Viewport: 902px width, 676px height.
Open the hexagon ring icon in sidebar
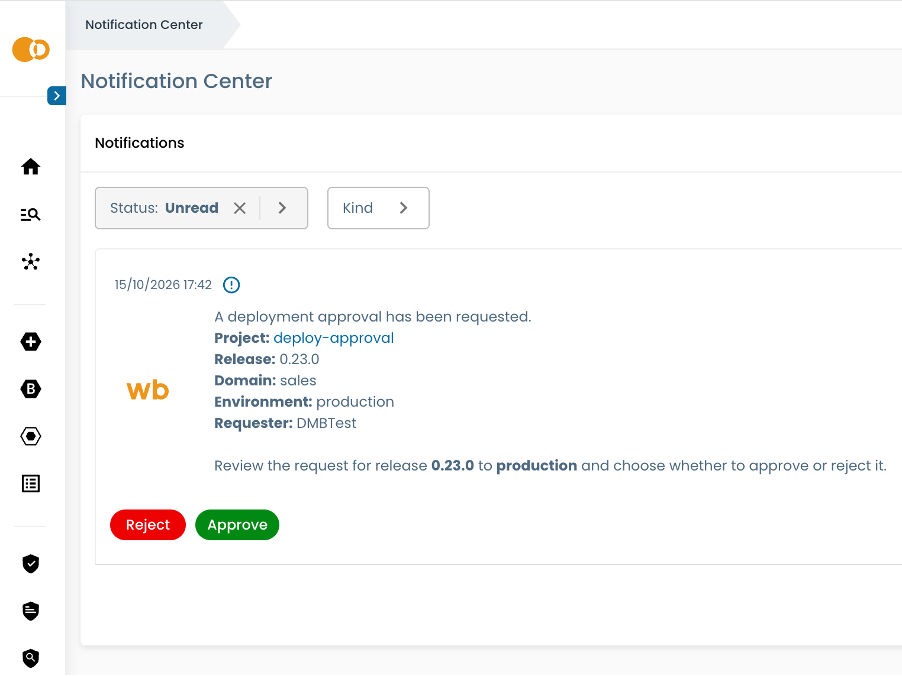pos(30,436)
